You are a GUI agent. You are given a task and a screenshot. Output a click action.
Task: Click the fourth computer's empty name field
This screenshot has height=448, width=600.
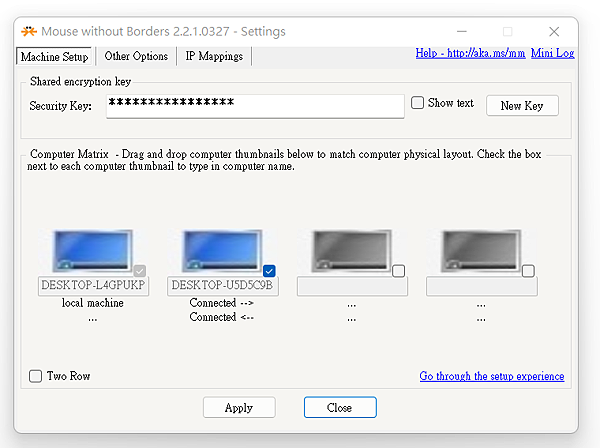482,286
